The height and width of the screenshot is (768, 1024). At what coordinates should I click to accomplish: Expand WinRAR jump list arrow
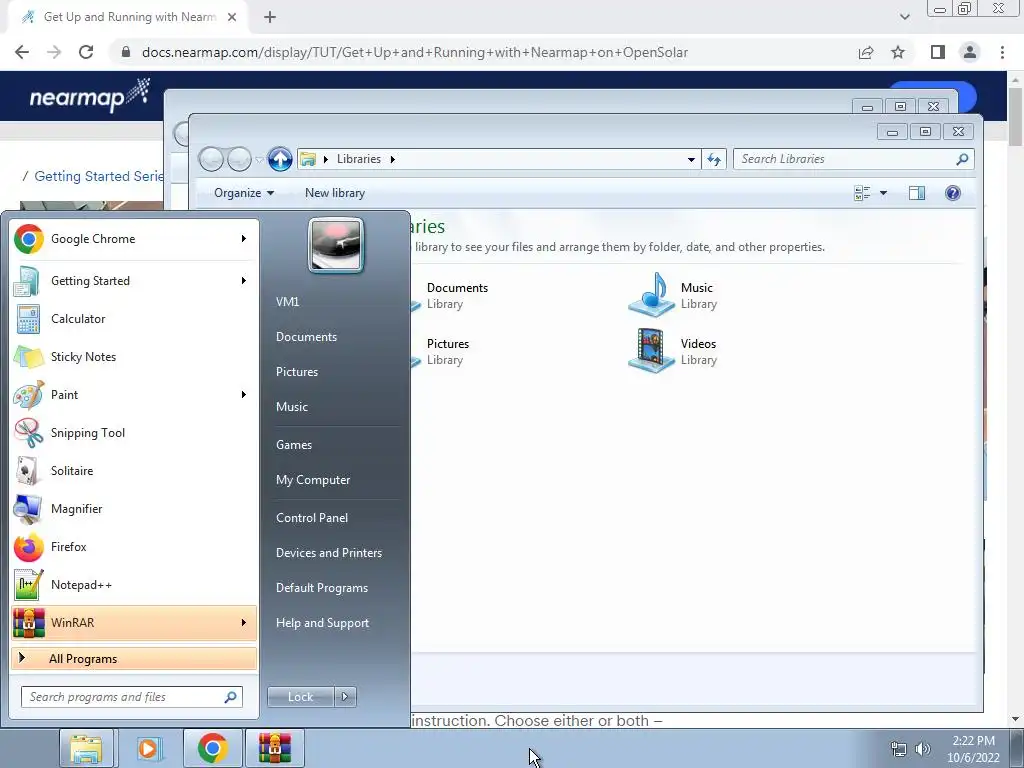(244, 622)
